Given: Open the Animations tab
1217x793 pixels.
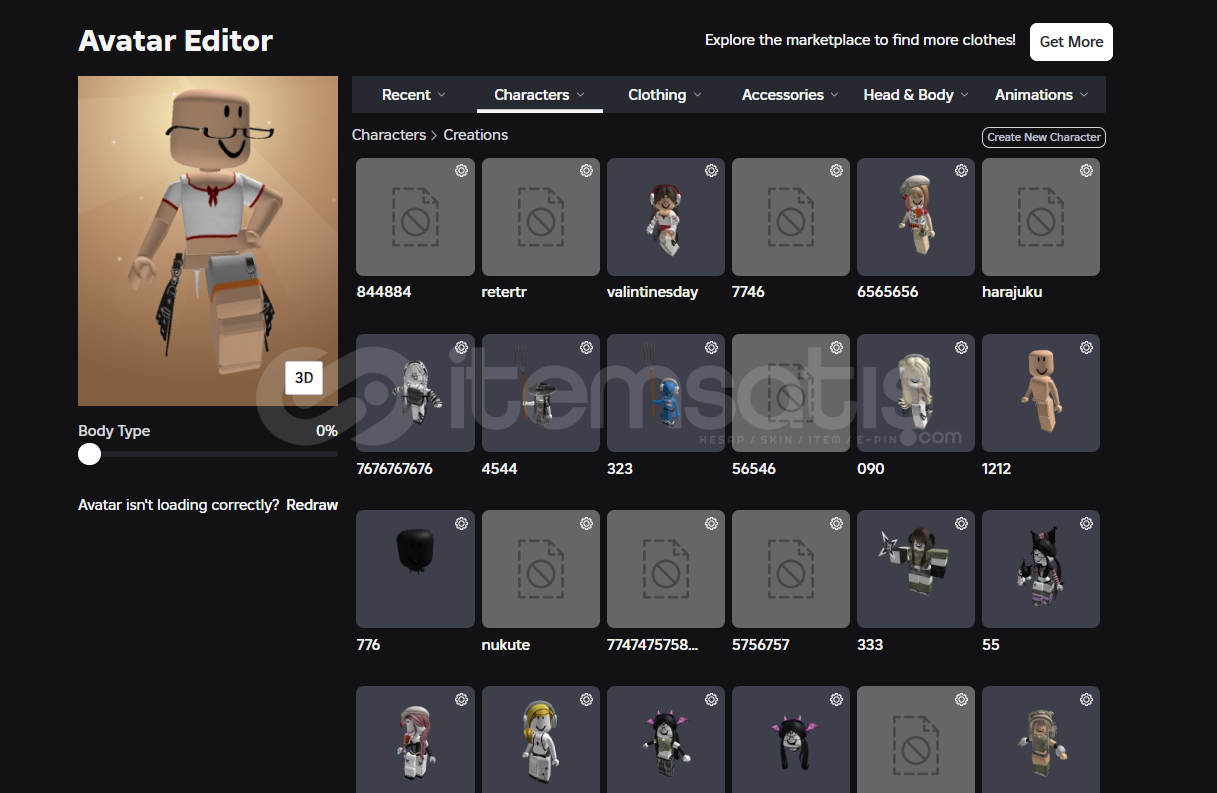Looking at the screenshot, I should (x=1041, y=95).
